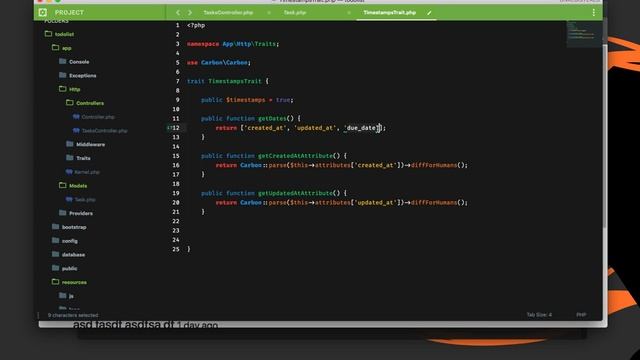Click the line 12 gutter marker
Viewport: 640px width, 360px height.
tap(169, 128)
